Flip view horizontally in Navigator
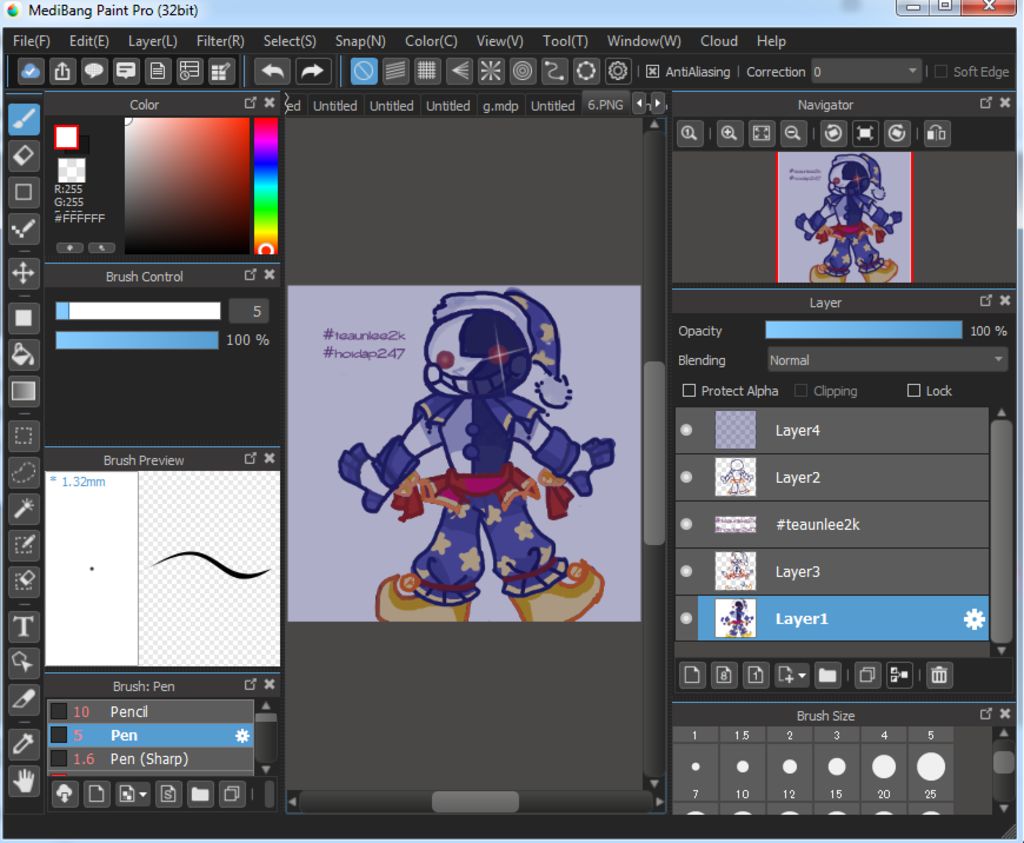Viewport: 1024px width, 843px height. [936, 134]
